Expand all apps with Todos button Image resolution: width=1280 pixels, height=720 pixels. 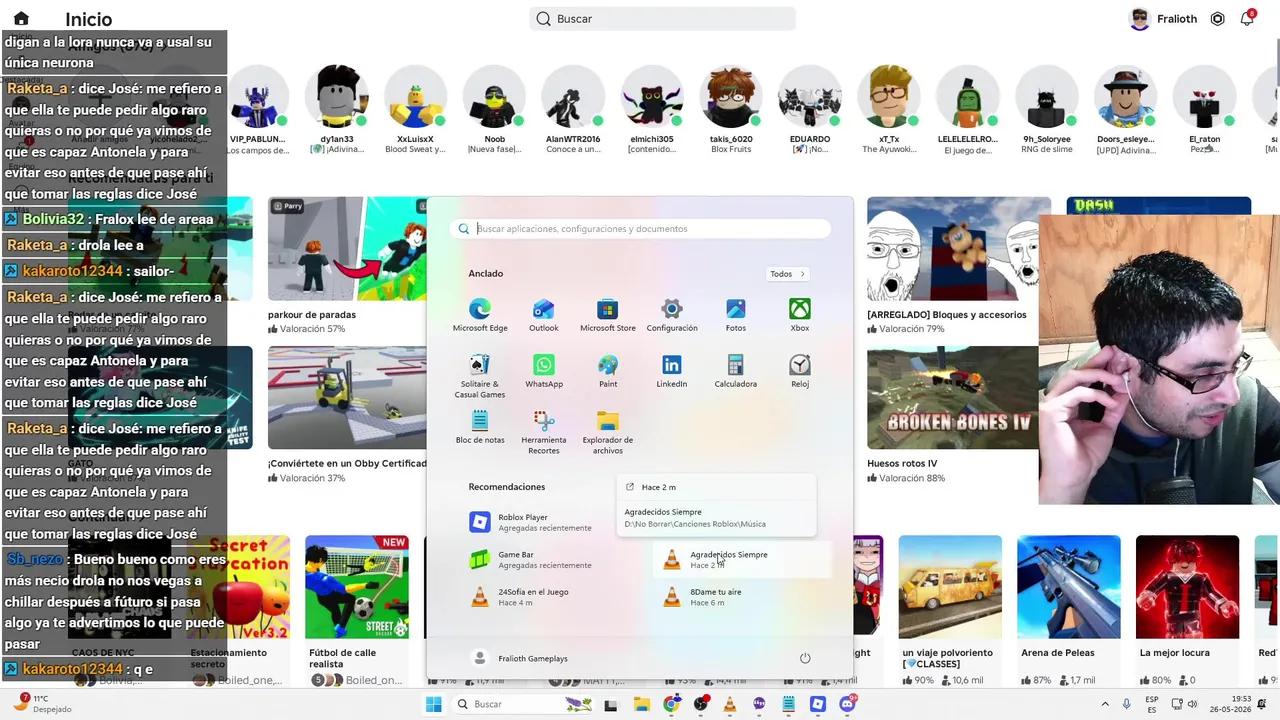click(788, 274)
